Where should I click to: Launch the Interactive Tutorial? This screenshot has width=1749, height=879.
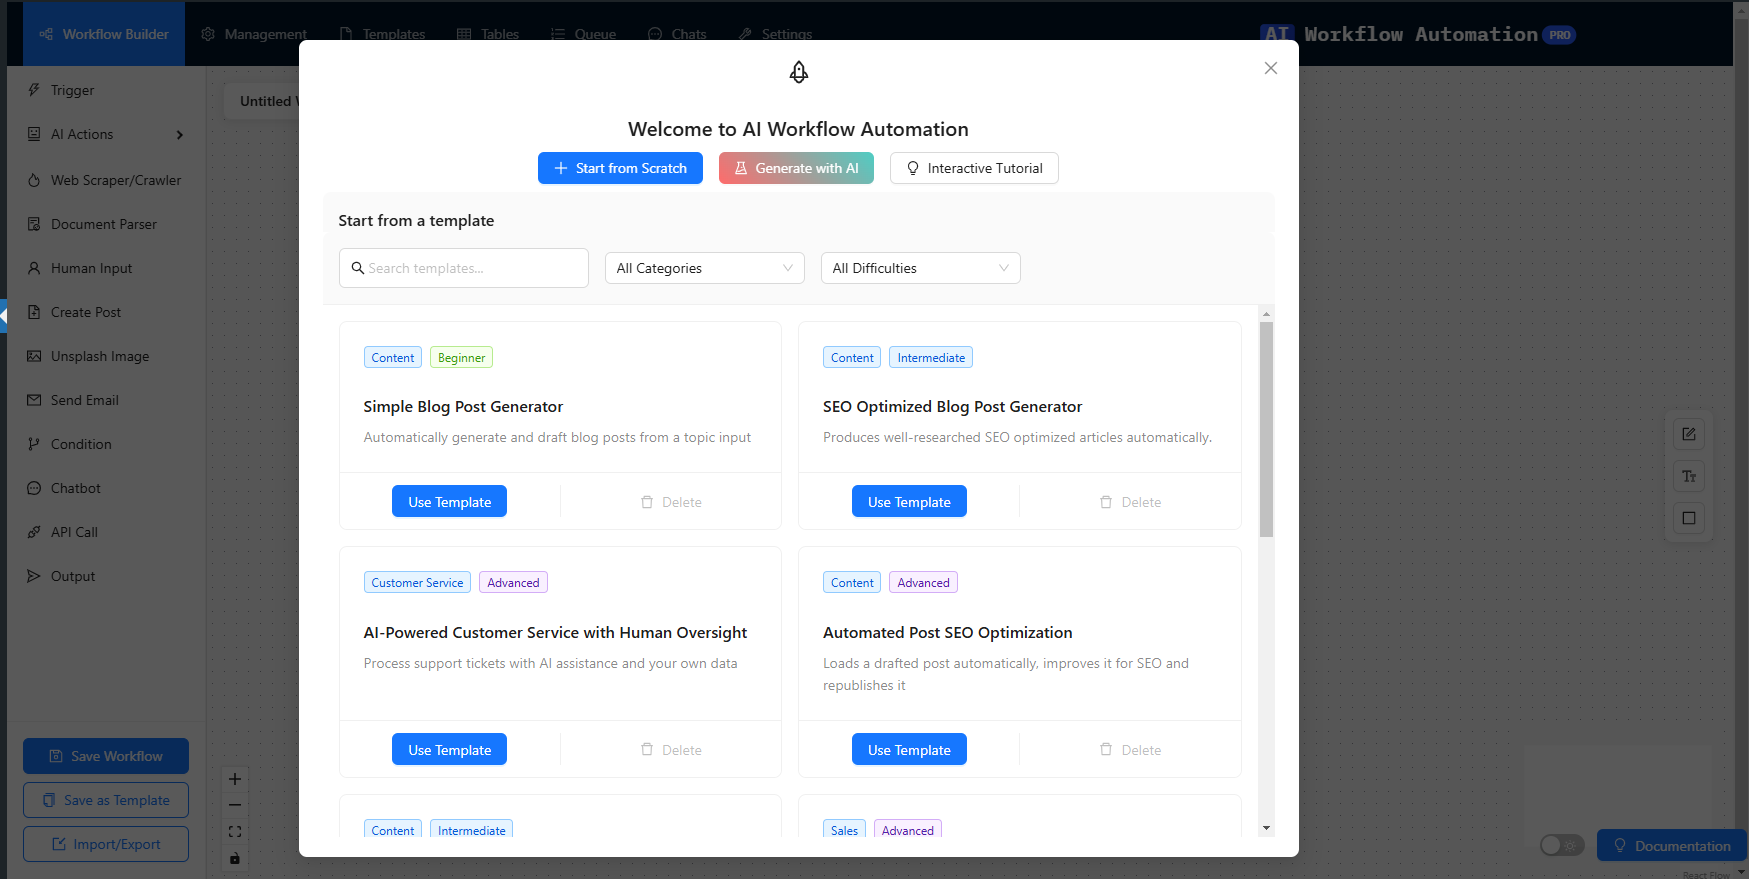[974, 168]
